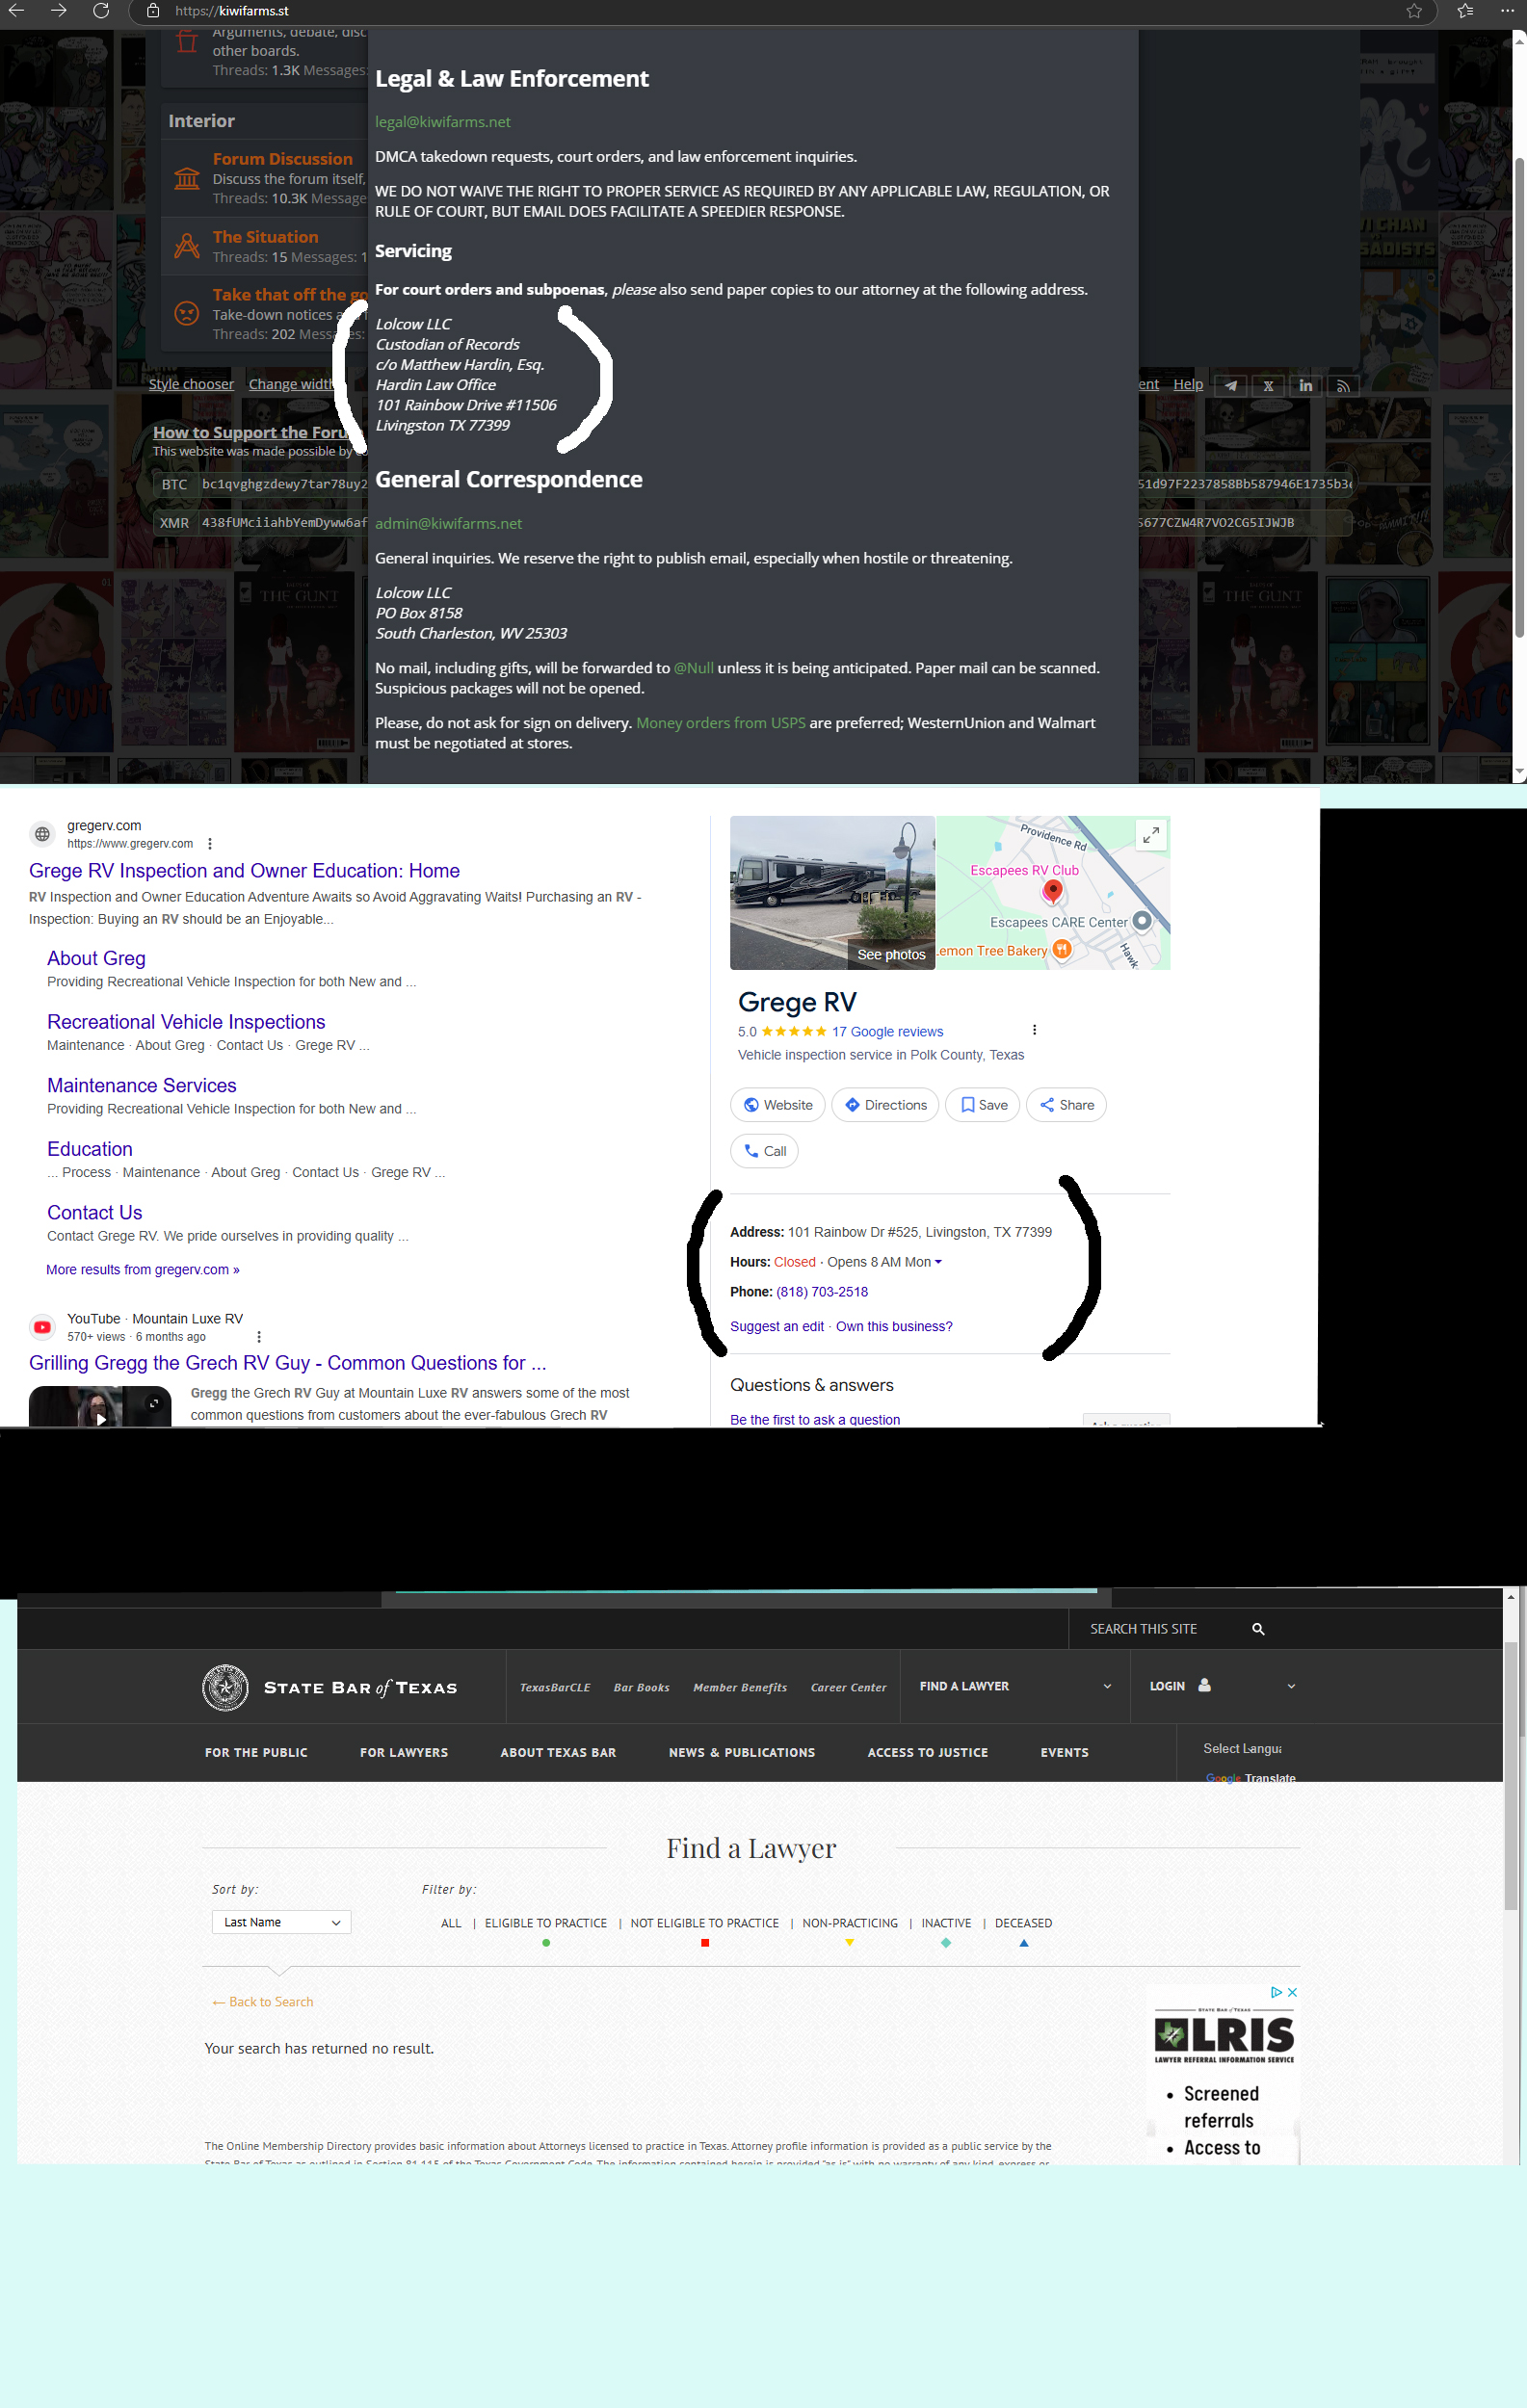Click the Forum Discussion building icon
Screen dimensions: 1527x2408
coord(187,178)
